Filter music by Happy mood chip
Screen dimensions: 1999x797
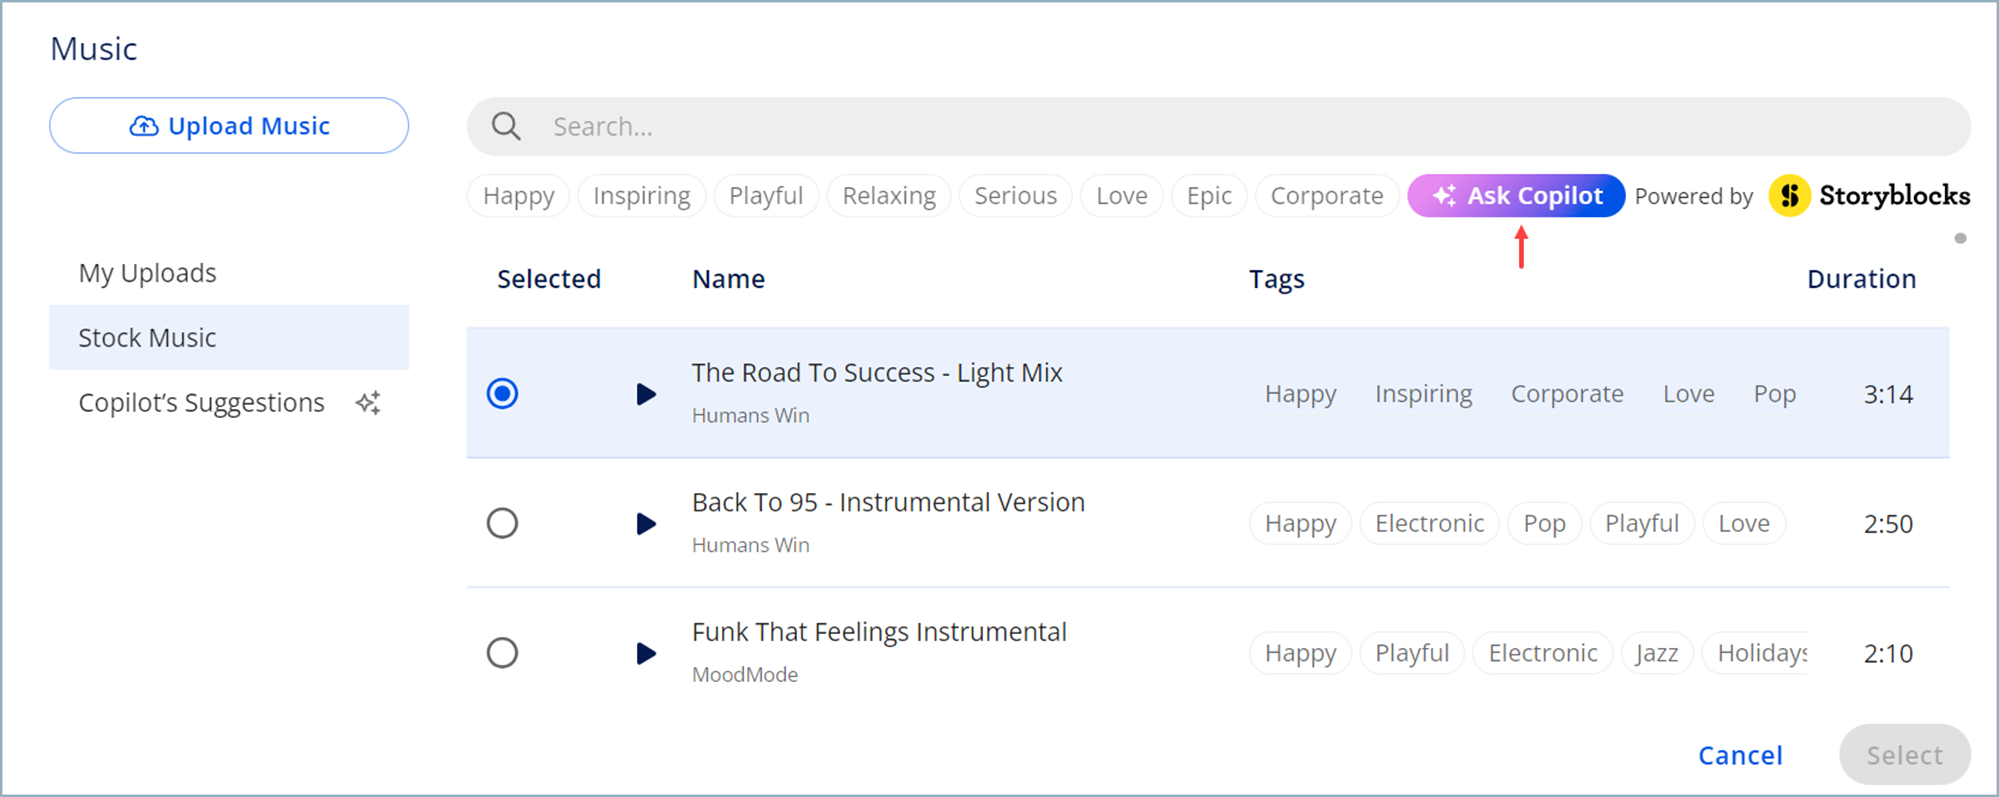tap(518, 196)
